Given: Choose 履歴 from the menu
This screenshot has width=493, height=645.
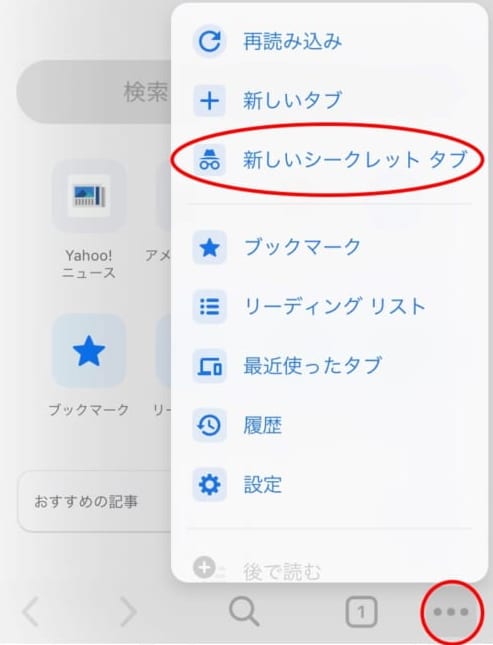Looking at the screenshot, I should click(x=328, y=425).
